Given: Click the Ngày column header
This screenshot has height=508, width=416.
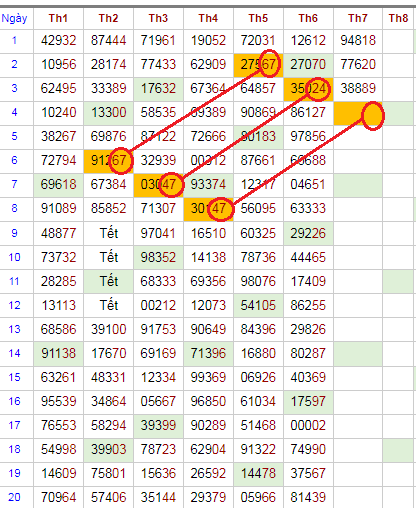Looking at the screenshot, I should (x=14, y=18).
